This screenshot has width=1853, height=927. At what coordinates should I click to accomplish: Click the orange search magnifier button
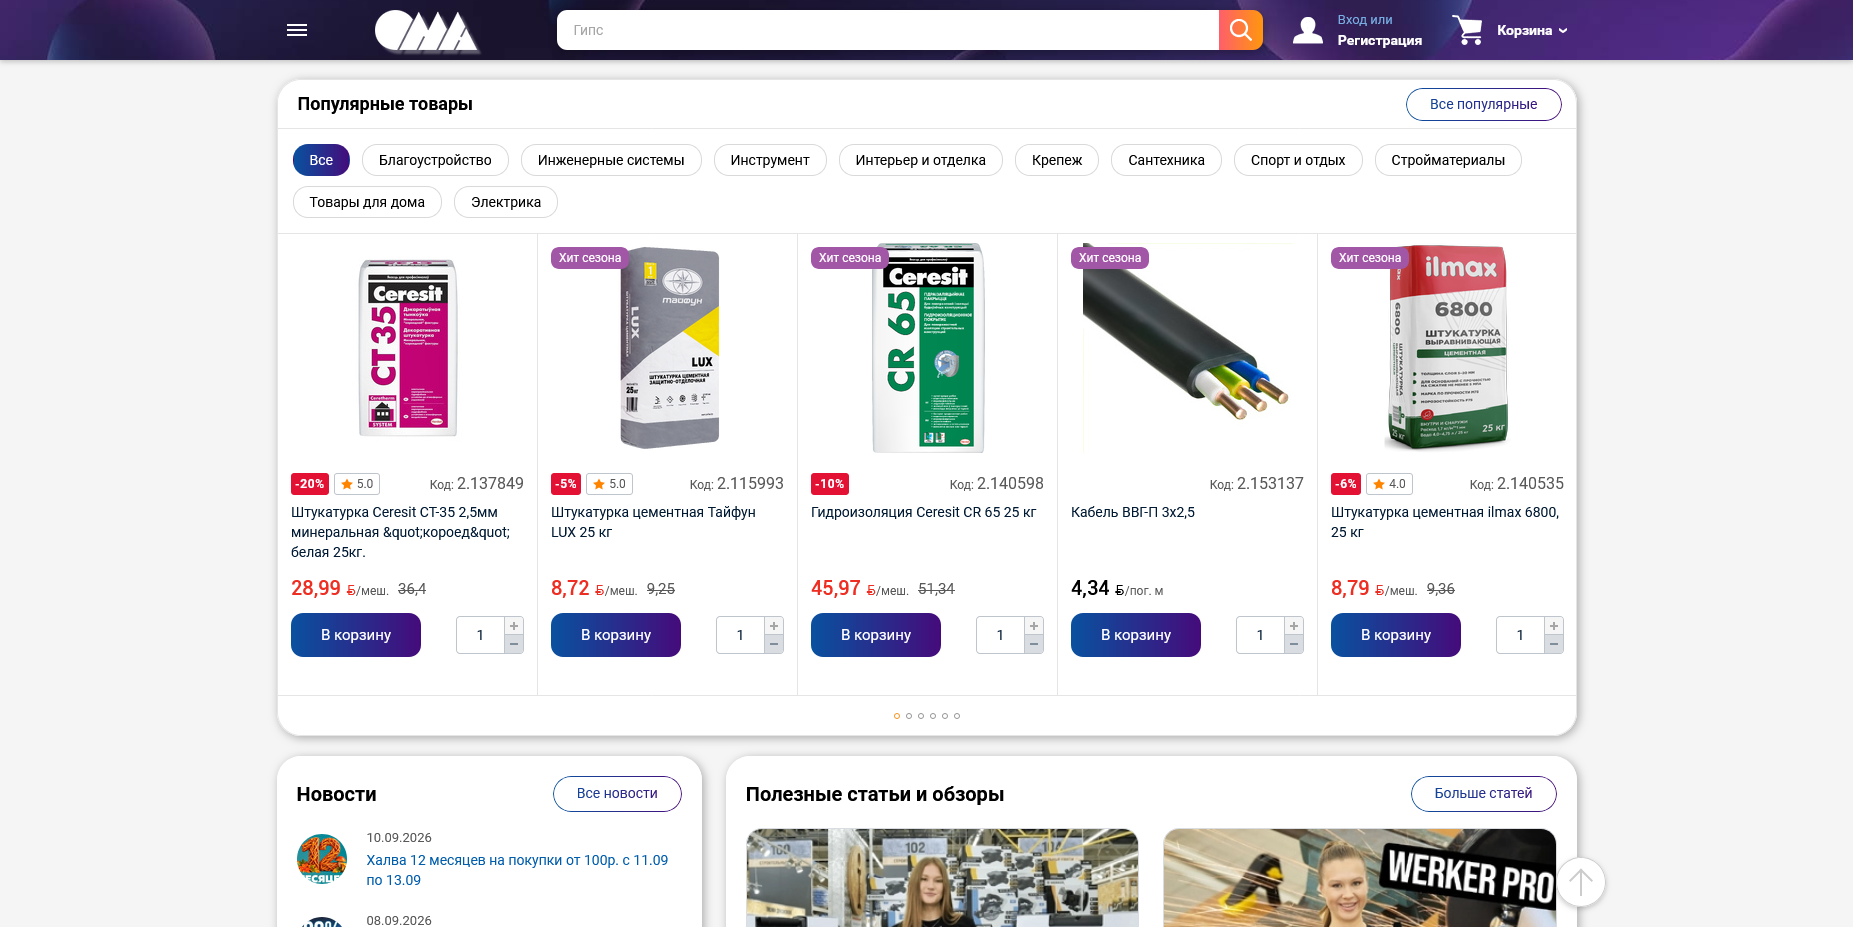1240,30
